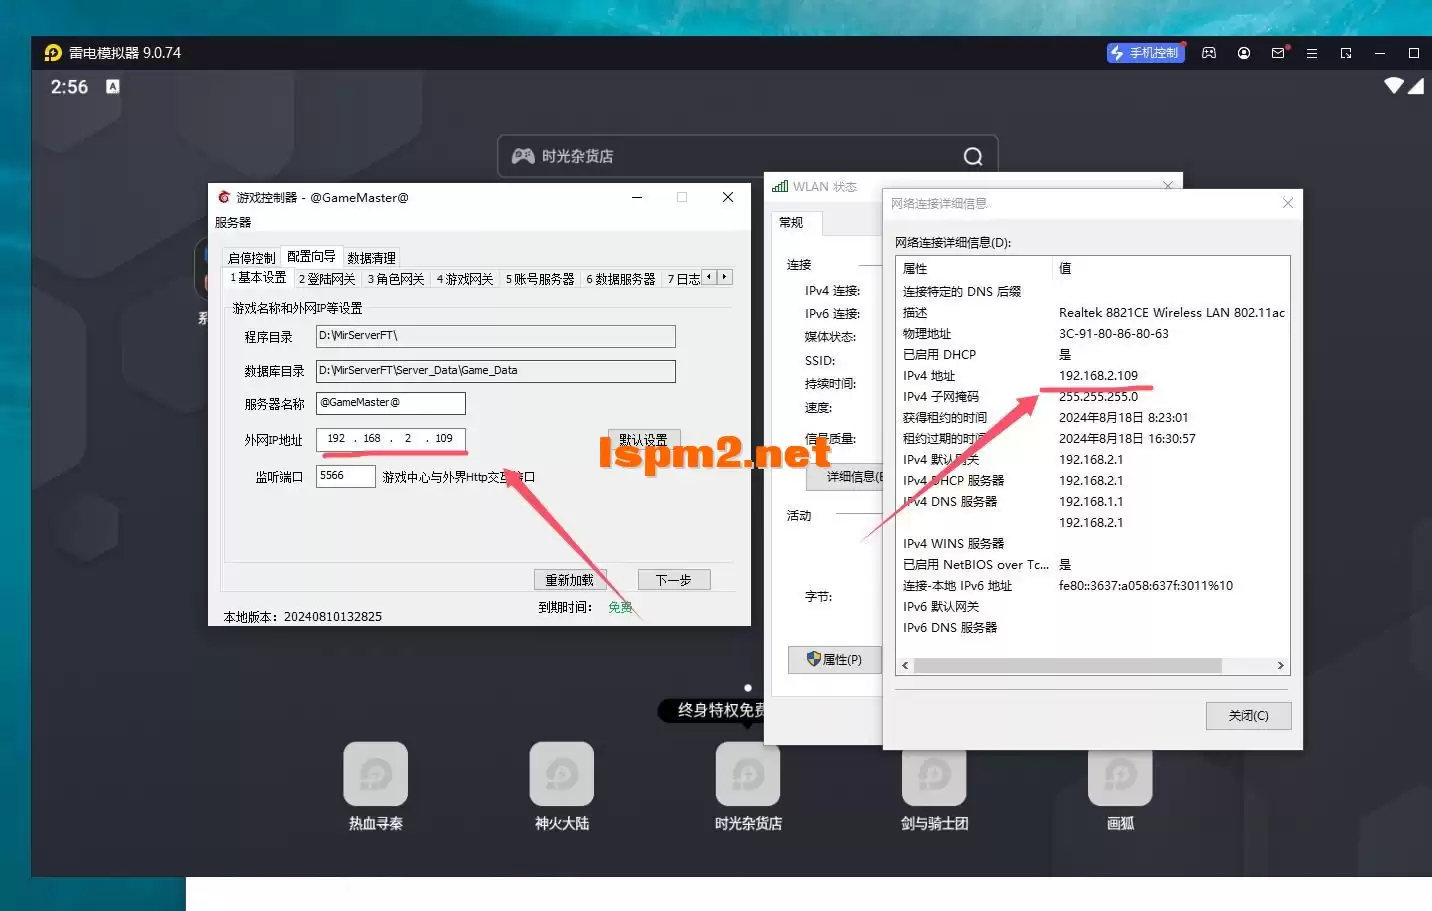Image resolution: width=1432 pixels, height=911 pixels.
Task: Click the keyboard A indicator next to clock
Action: (x=113, y=86)
